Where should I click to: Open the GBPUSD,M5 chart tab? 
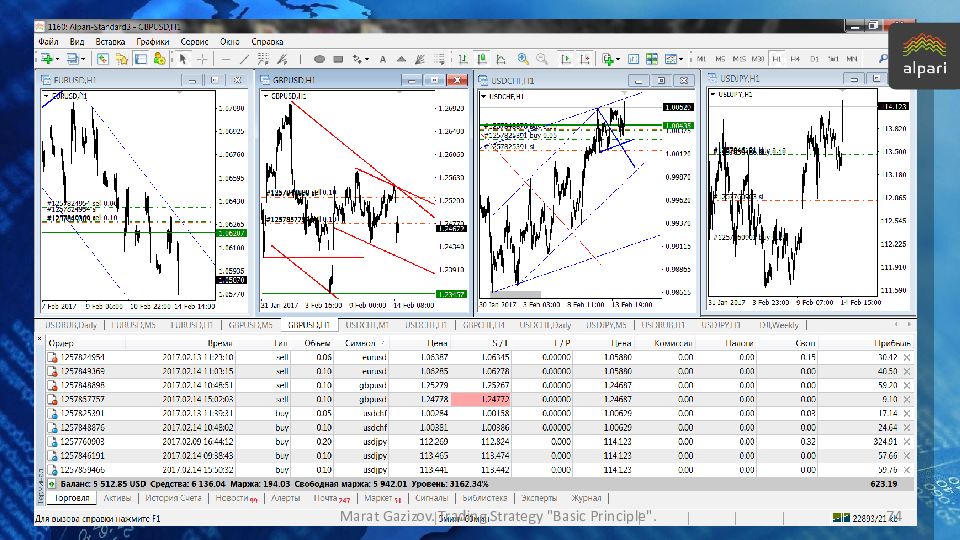[250, 325]
